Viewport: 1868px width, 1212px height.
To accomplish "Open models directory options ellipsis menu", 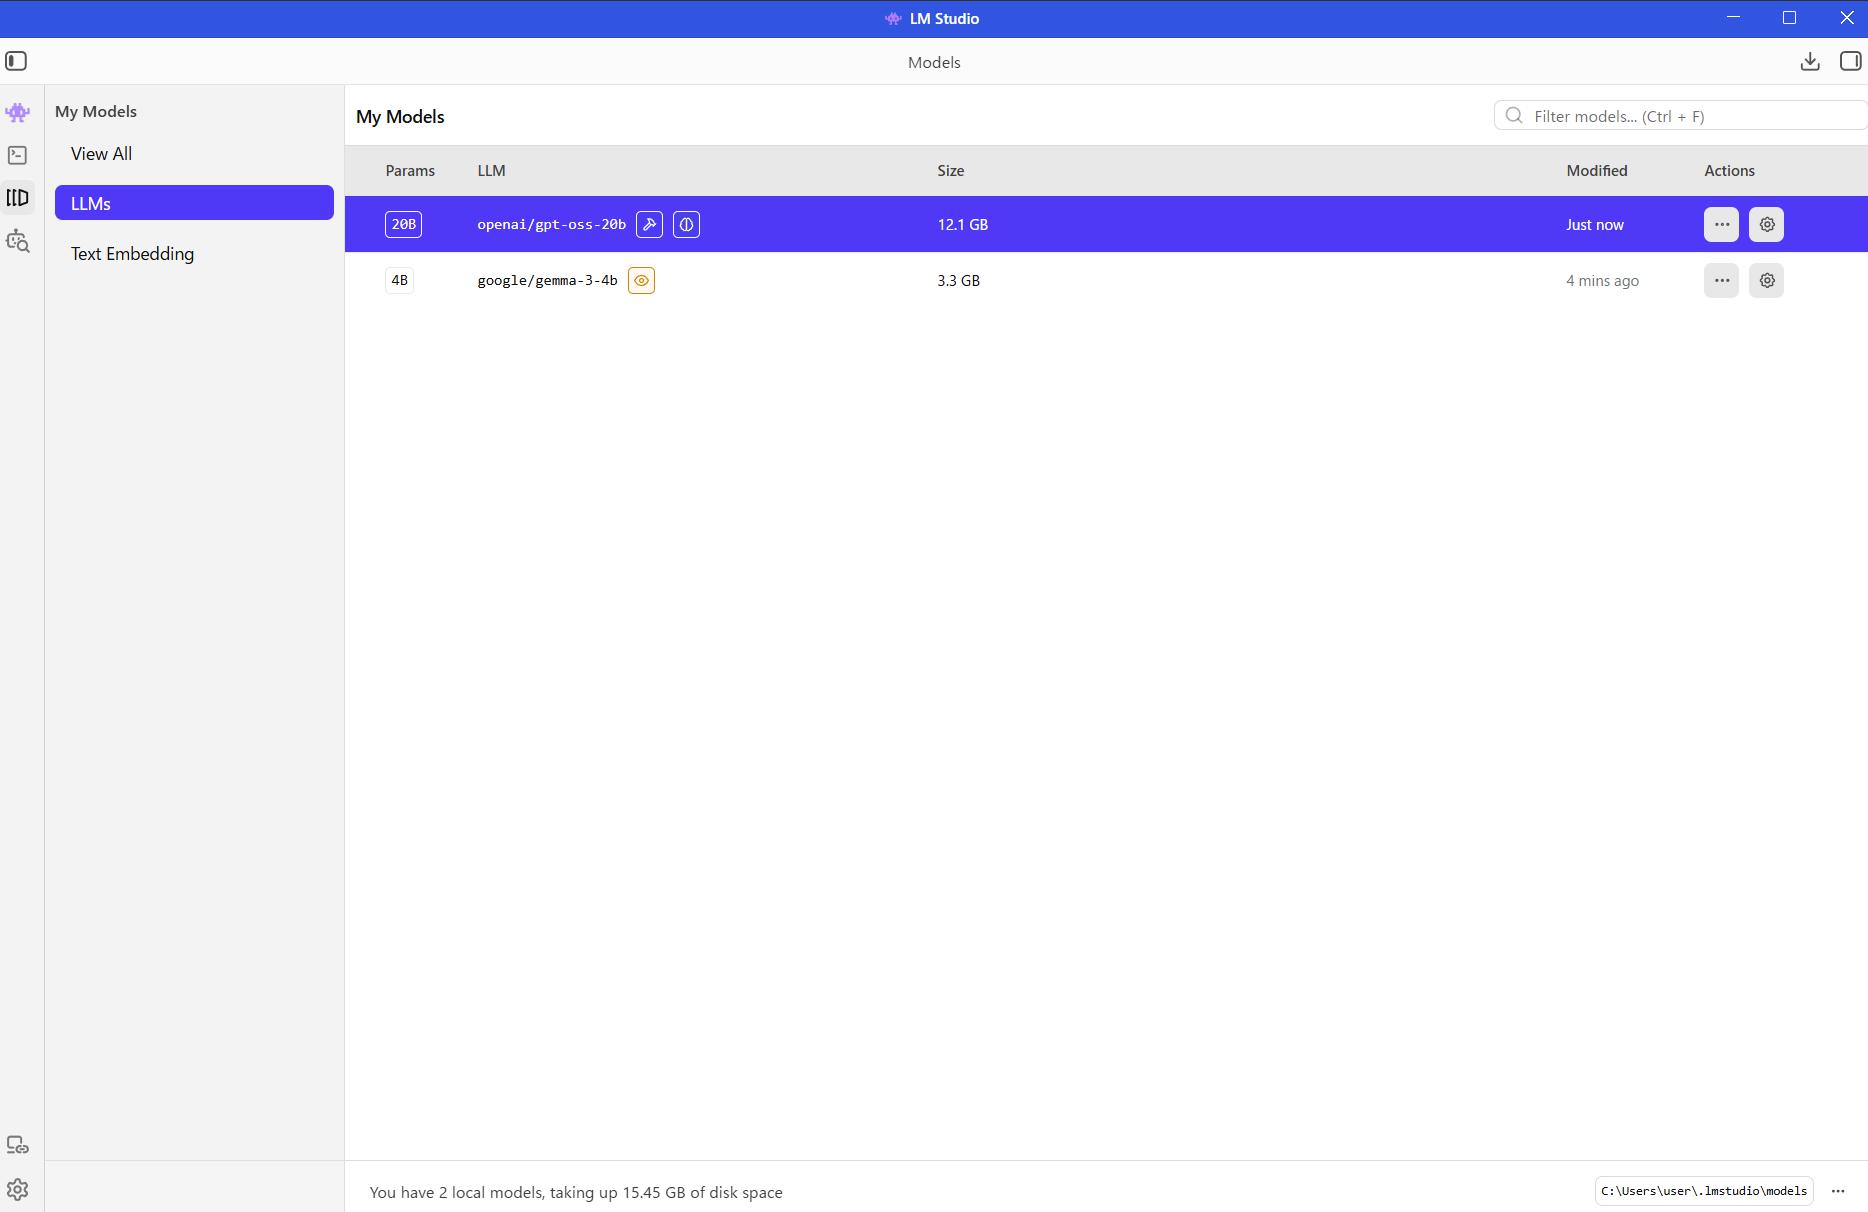I will pyautogui.click(x=1837, y=1191).
